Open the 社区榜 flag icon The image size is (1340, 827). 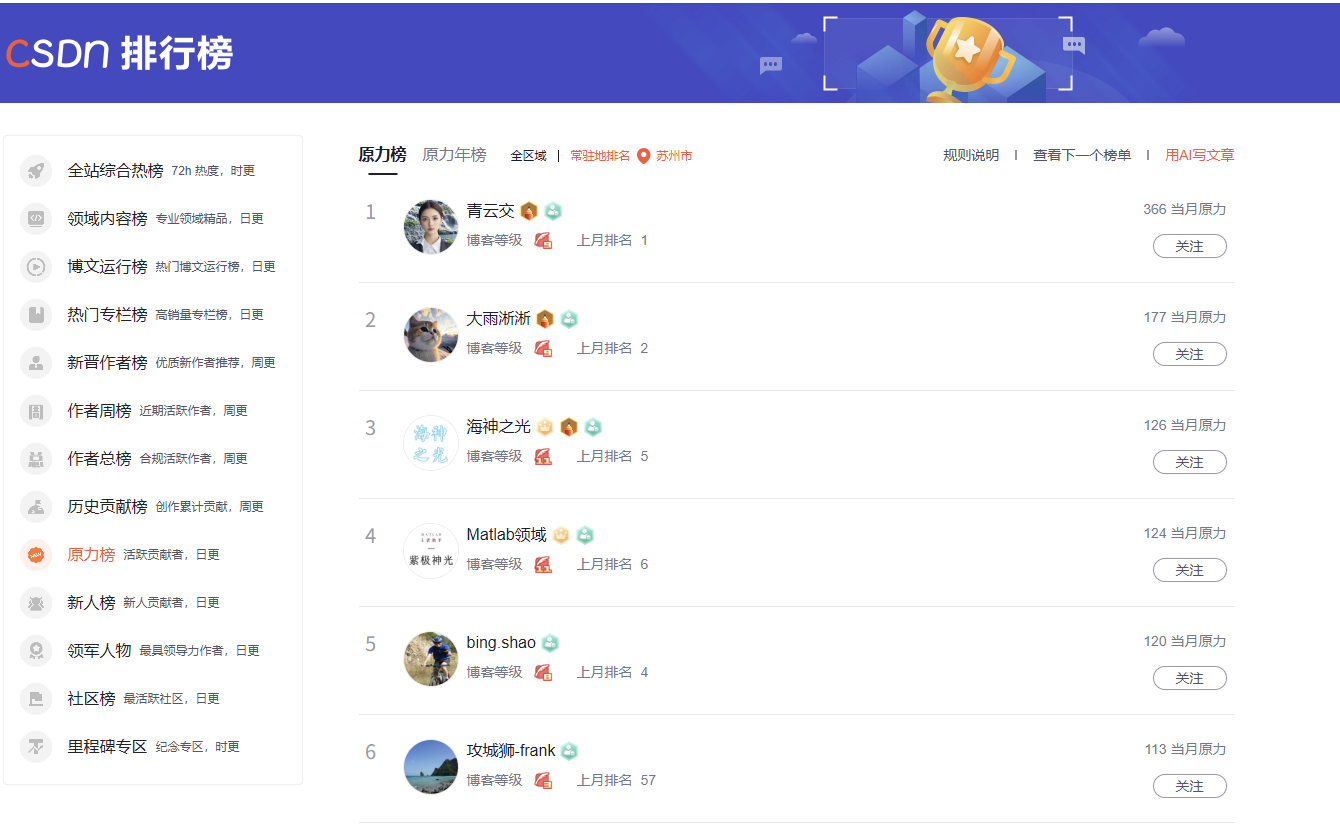36,699
